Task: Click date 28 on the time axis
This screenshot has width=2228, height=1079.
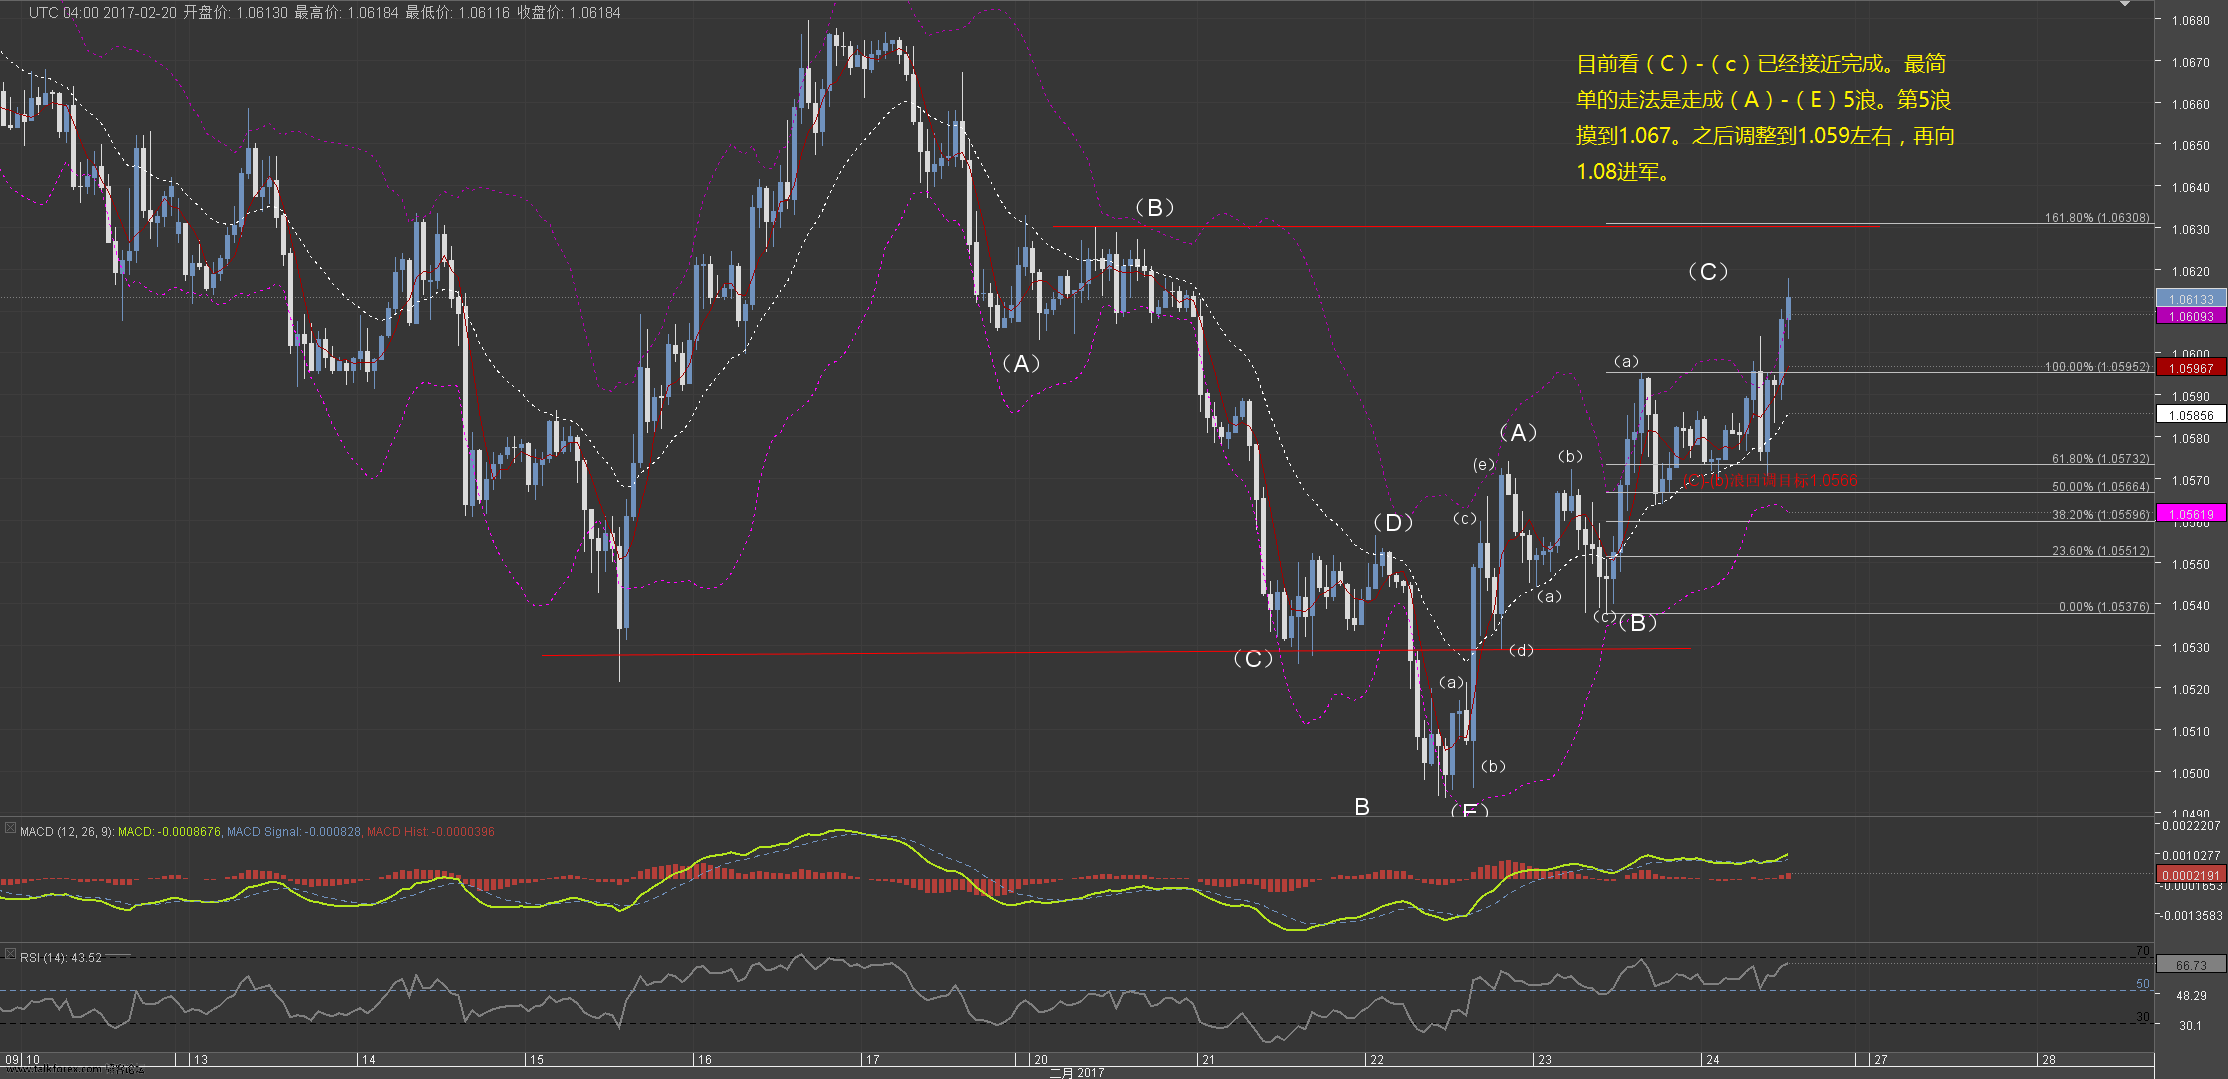Action: click(2049, 1059)
